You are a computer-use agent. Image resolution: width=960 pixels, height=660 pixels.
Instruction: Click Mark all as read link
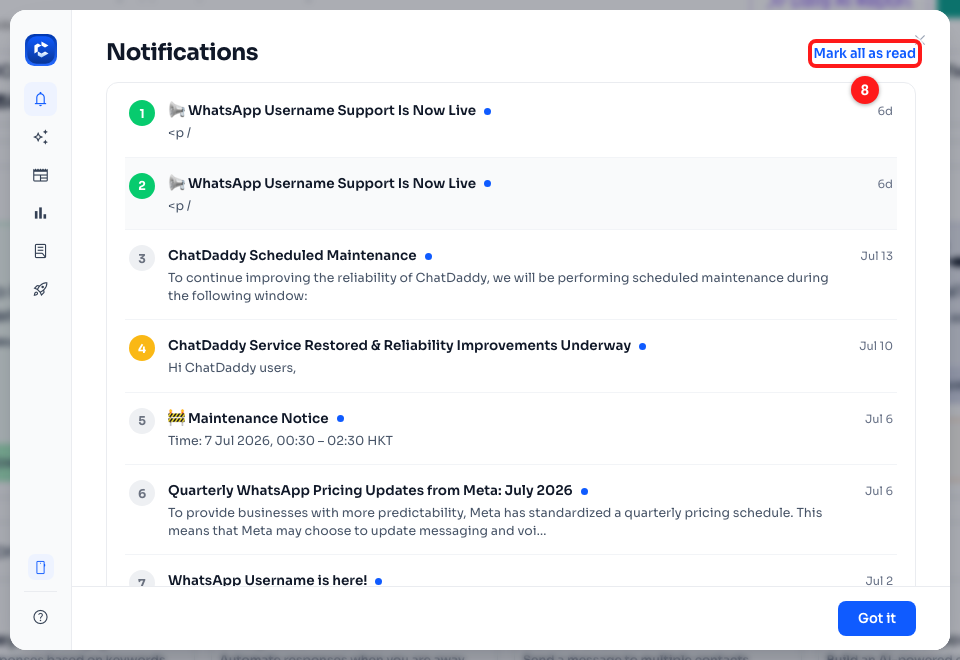[x=864, y=53]
